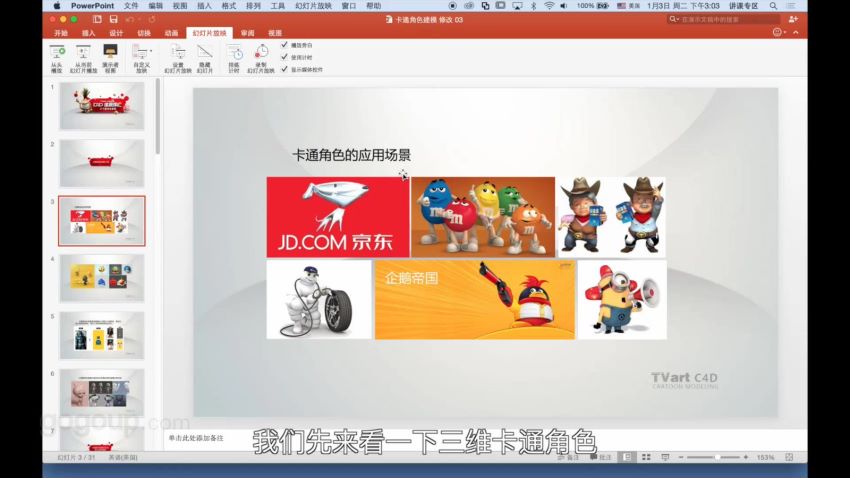Click zoom out minus button
The image size is (850, 478).
point(681,457)
